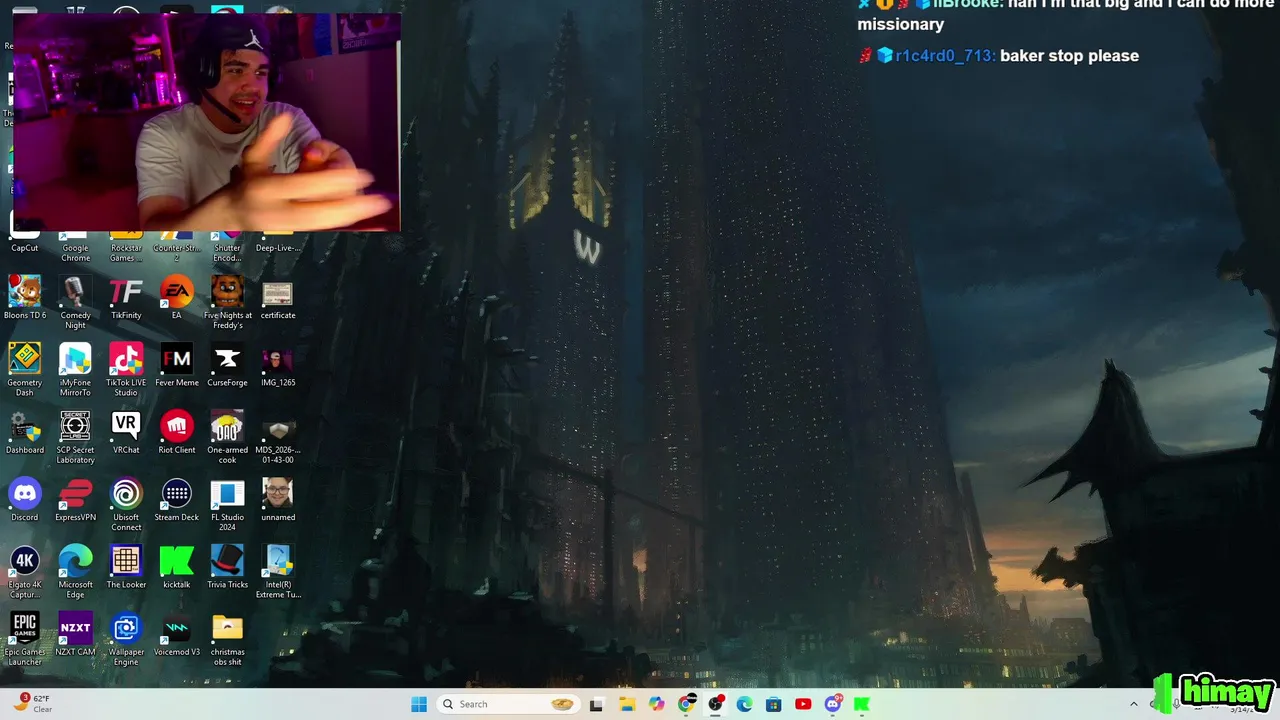1280x720 pixels.
Task: Open the Dashboard desktop shortcut
Action: pos(25,427)
